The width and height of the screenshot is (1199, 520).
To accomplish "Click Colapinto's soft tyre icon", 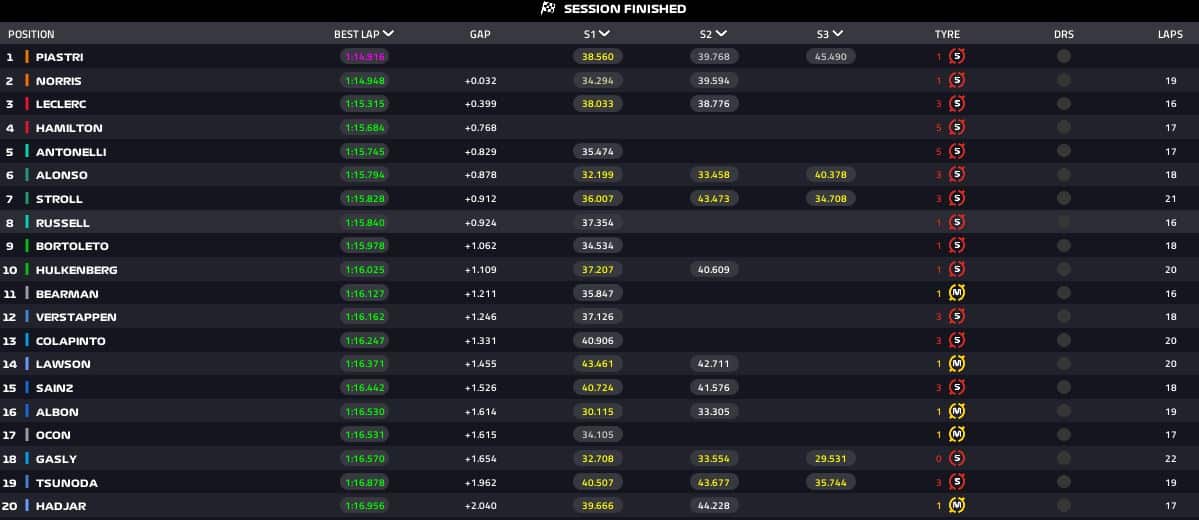I will click(x=957, y=340).
